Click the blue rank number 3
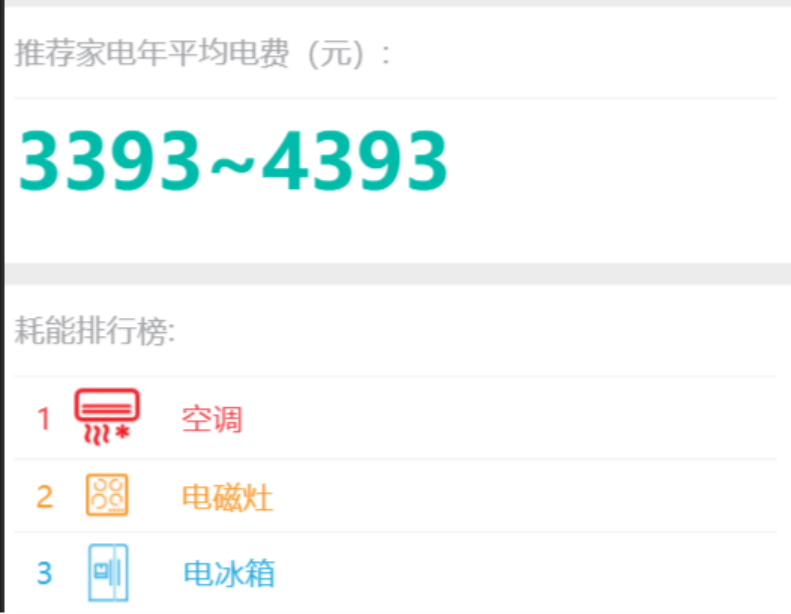The width and height of the screenshot is (791, 614). pos(44,573)
